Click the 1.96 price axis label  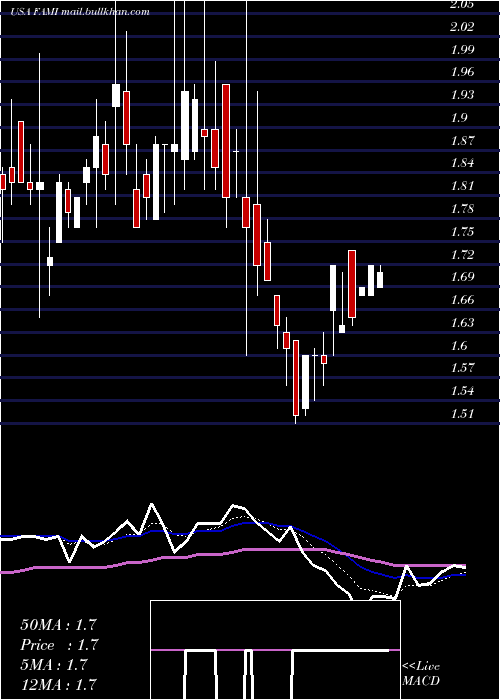pyautogui.click(x=461, y=72)
